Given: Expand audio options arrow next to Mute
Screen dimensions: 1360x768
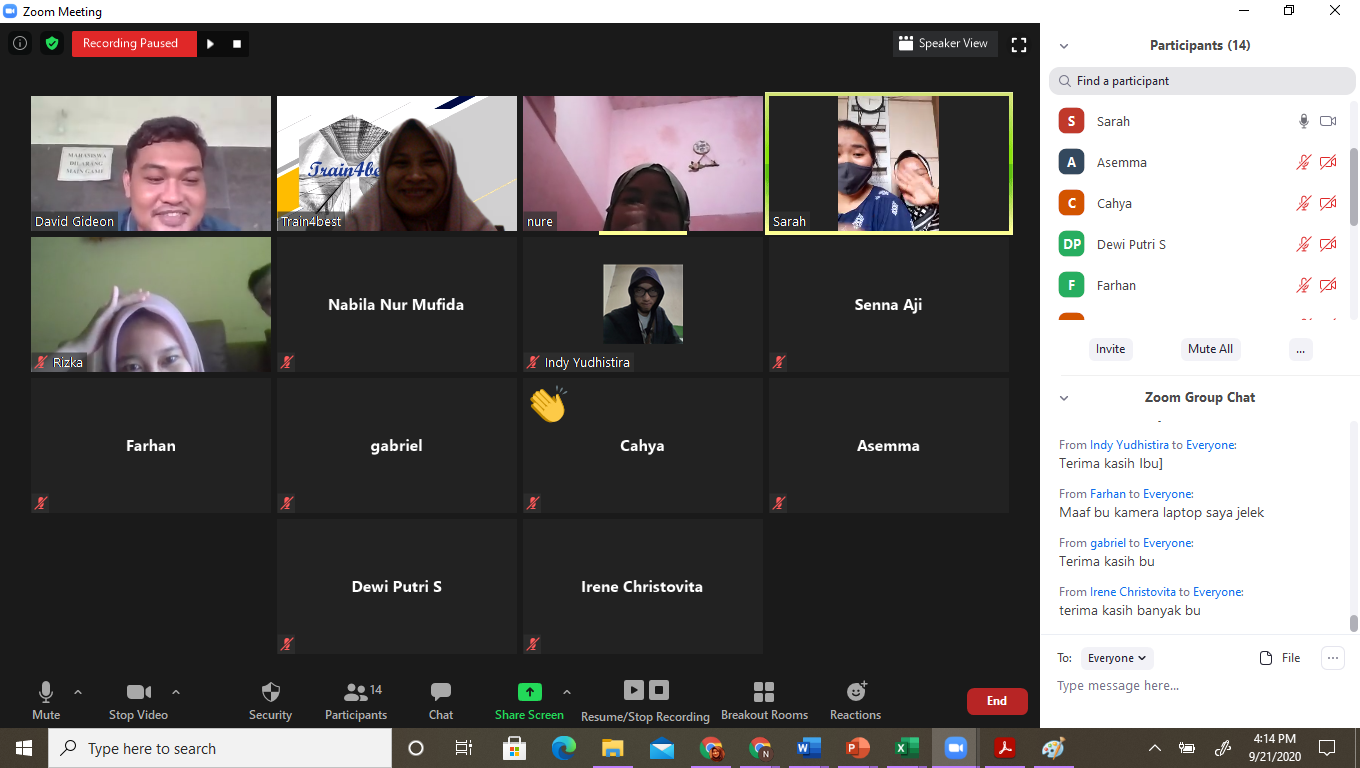Looking at the screenshot, I should 78,691.
